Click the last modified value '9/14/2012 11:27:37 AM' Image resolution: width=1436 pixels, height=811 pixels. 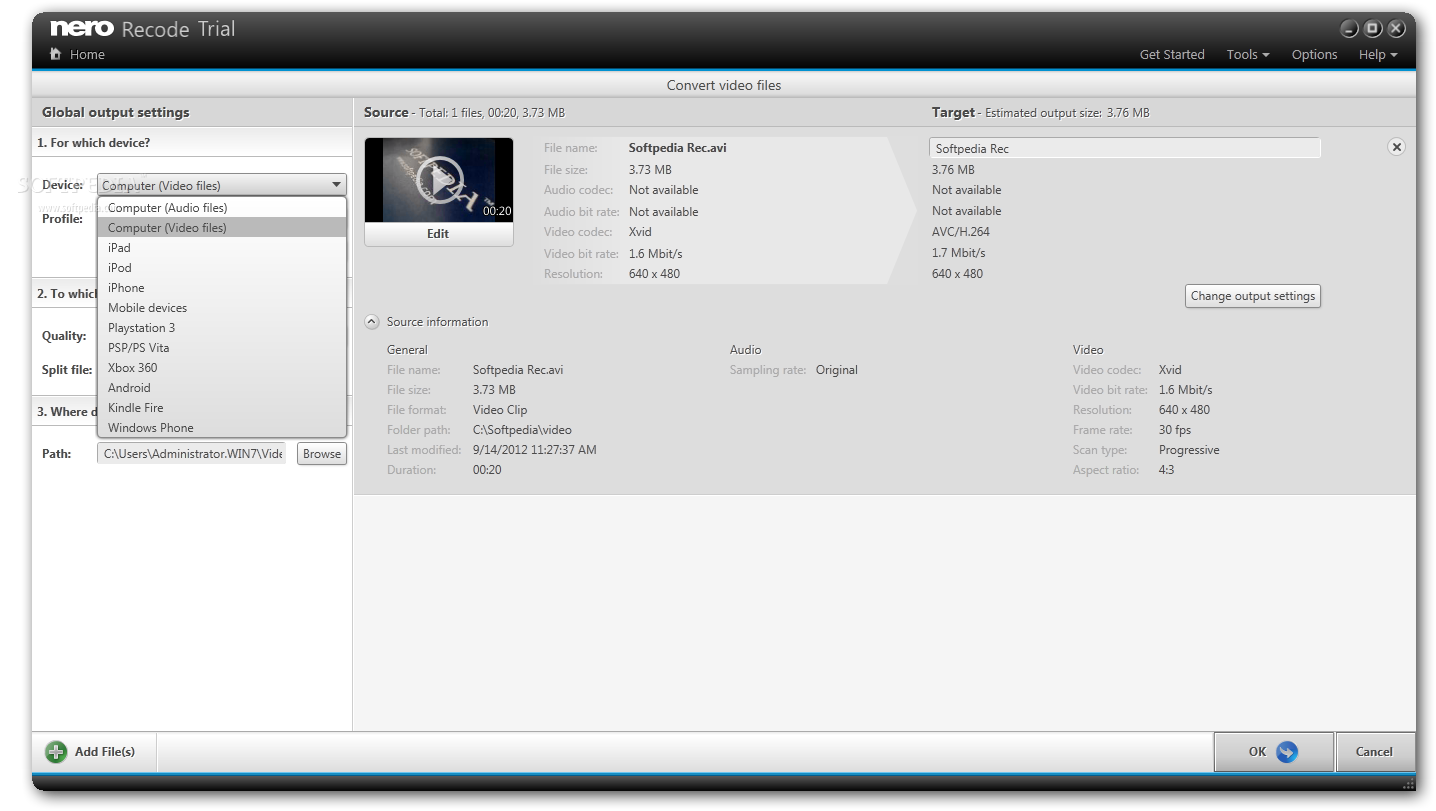click(535, 450)
